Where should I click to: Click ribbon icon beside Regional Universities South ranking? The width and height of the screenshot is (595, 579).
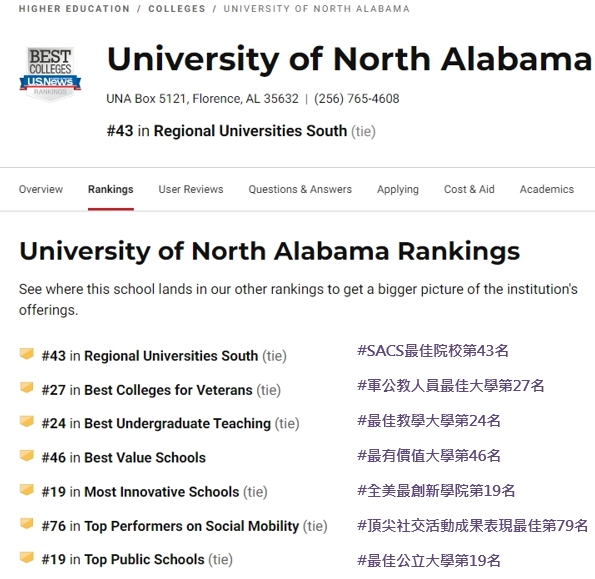tap(27, 353)
